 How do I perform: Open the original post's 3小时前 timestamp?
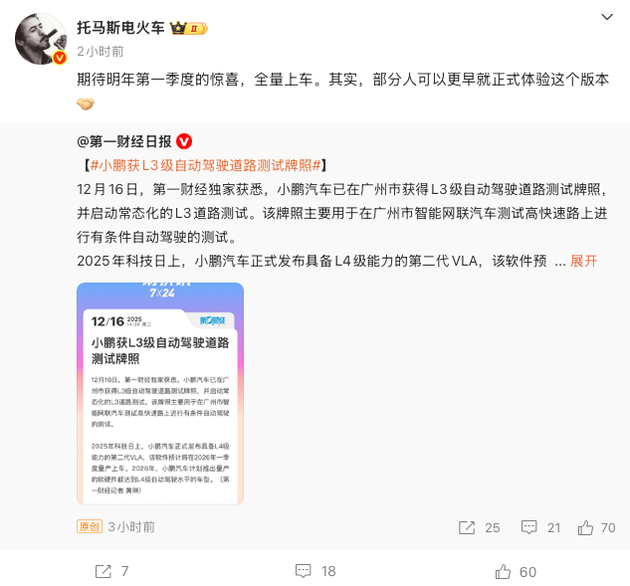click(x=131, y=527)
